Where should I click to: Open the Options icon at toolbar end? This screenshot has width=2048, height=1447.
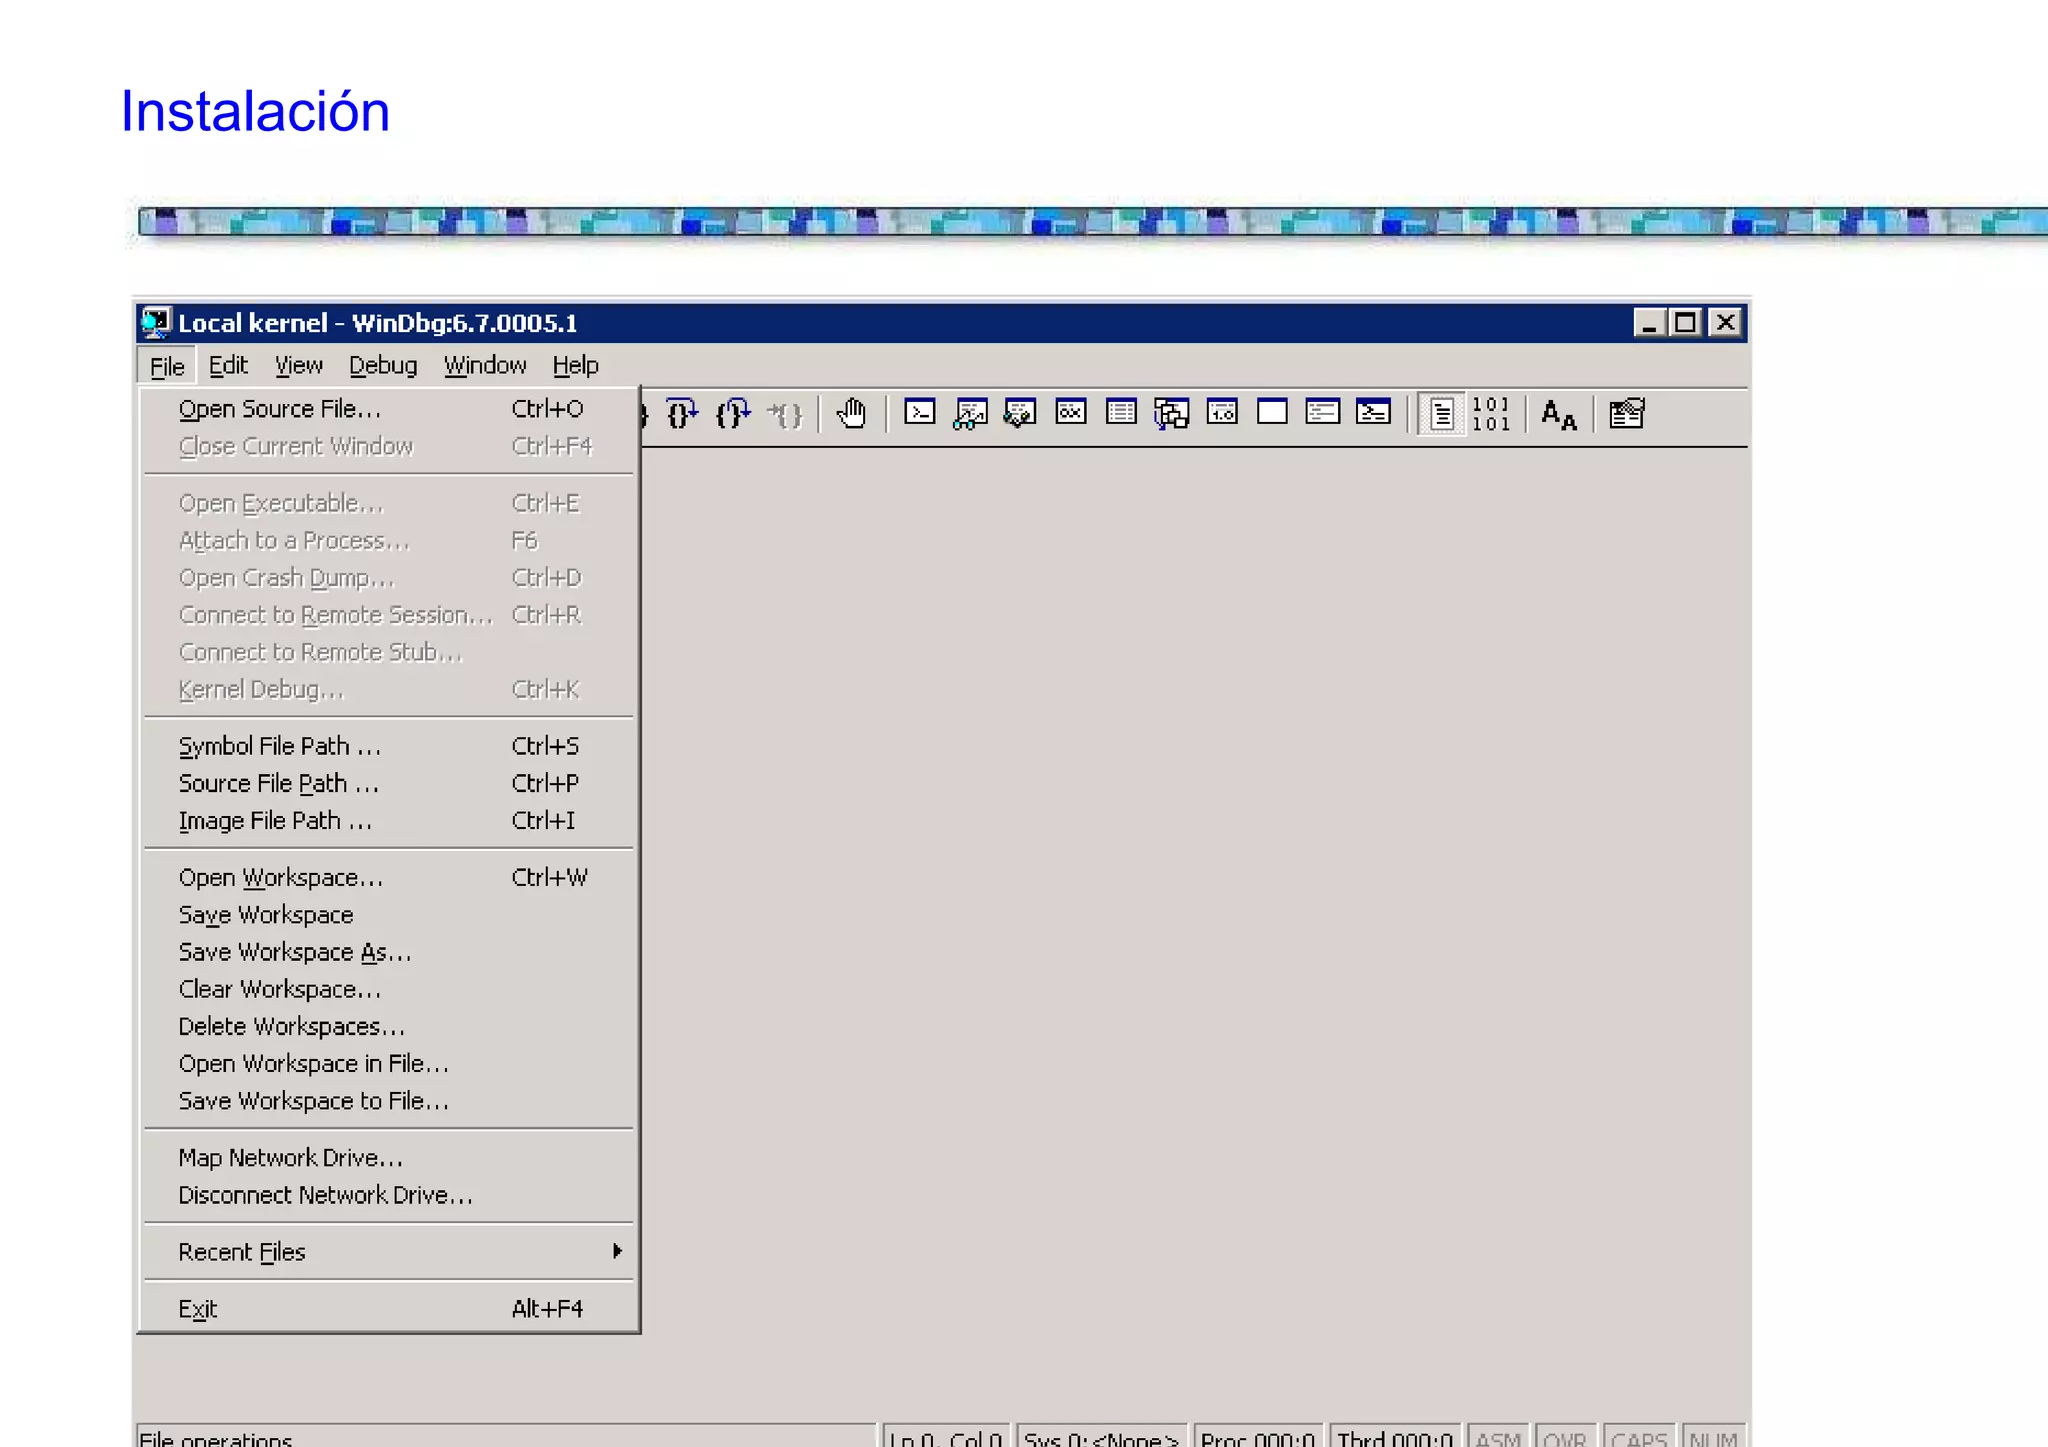coord(1626,413)
